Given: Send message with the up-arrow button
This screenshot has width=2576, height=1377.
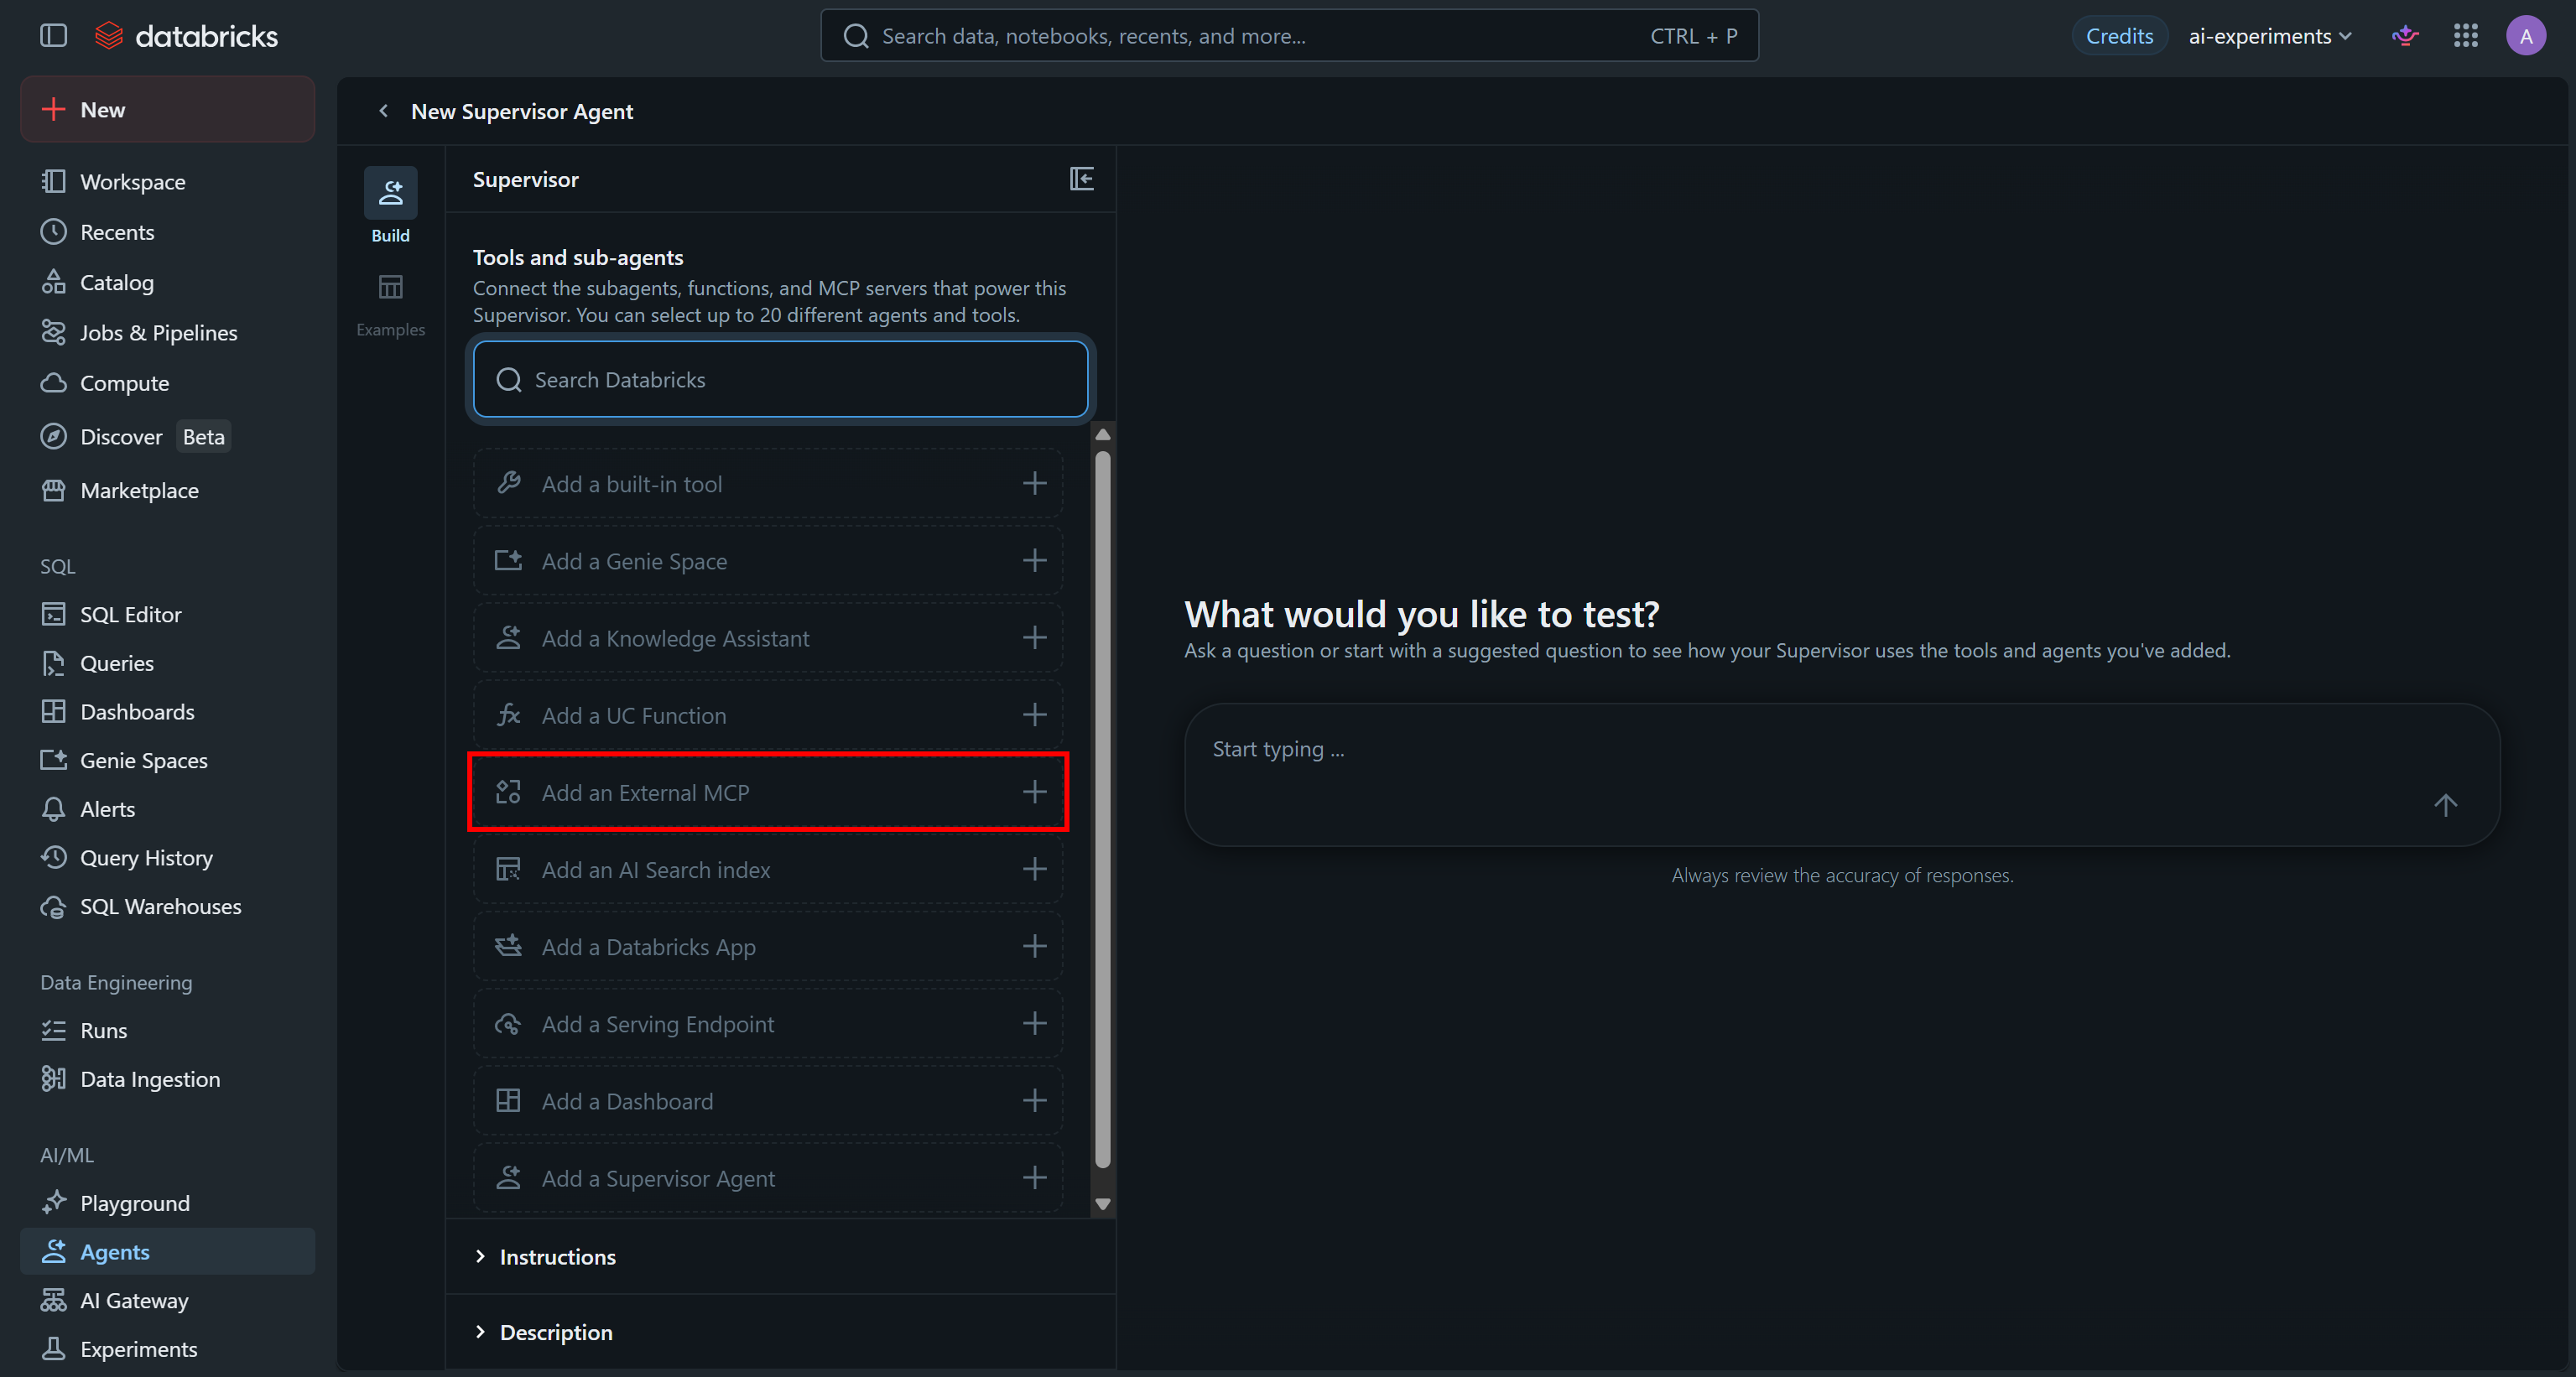Looking at the screenshot, I should pyautogui.click(x=2445, y=805).
